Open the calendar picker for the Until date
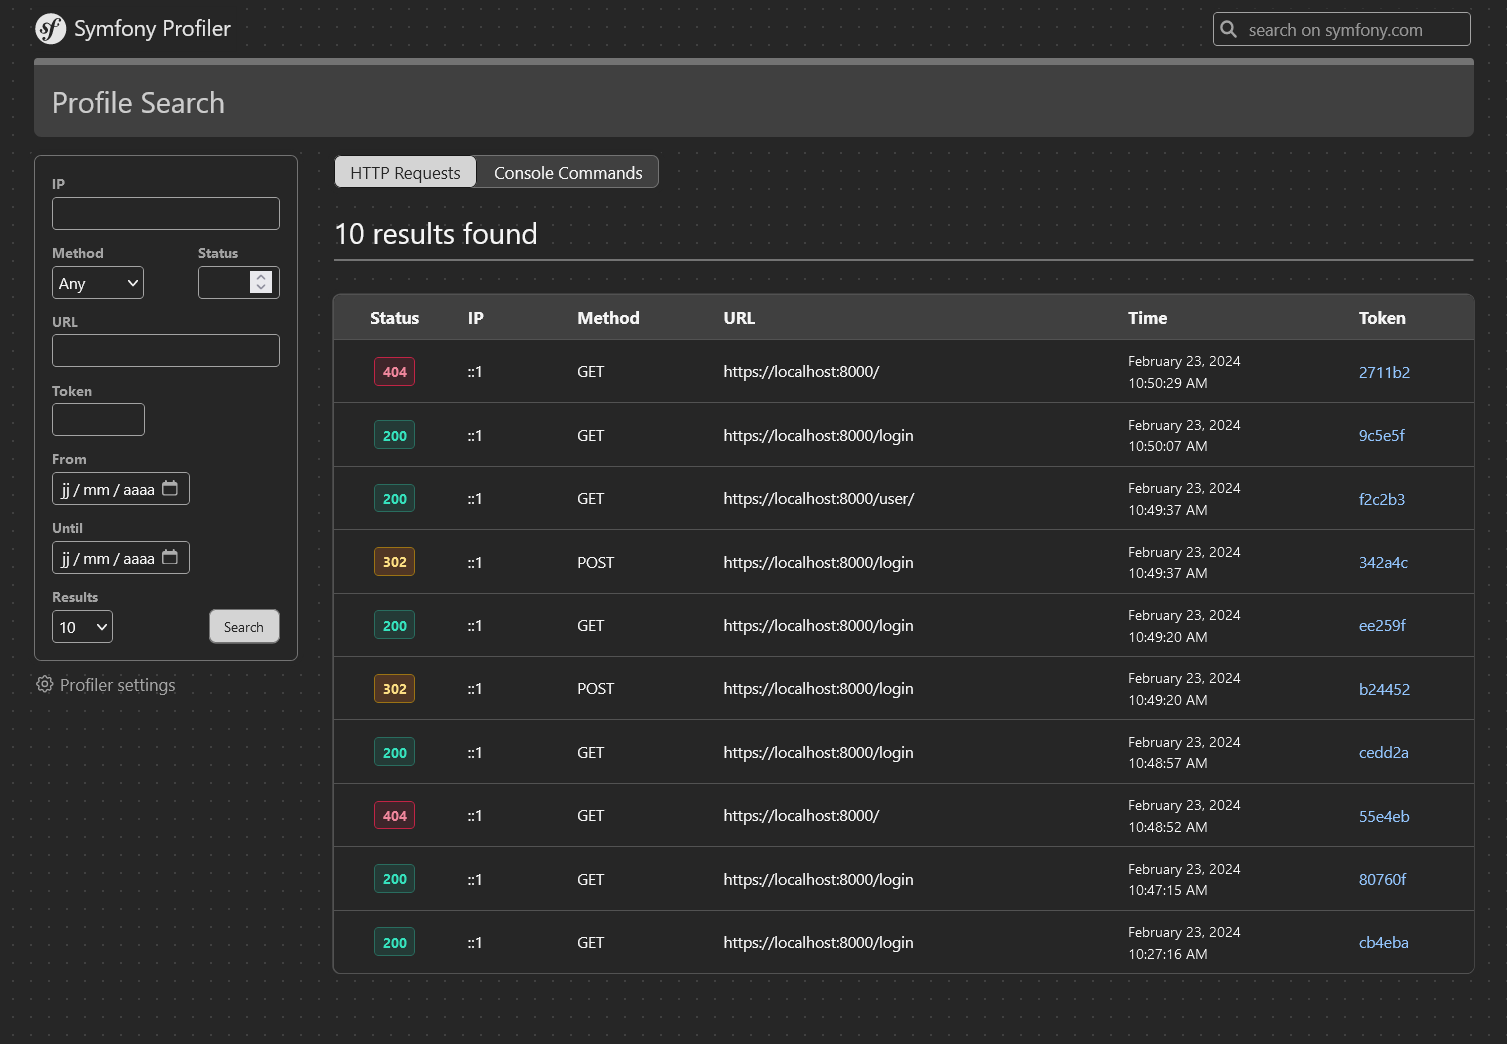Screen dimensions: 1507x1044 (171, 558)
